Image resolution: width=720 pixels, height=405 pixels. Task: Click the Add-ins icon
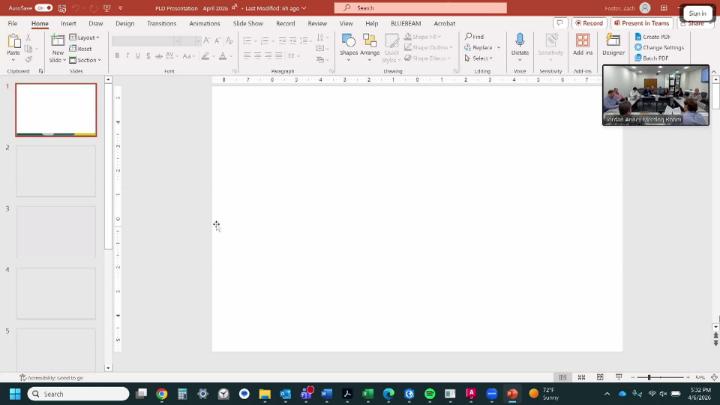click(582, 42)
